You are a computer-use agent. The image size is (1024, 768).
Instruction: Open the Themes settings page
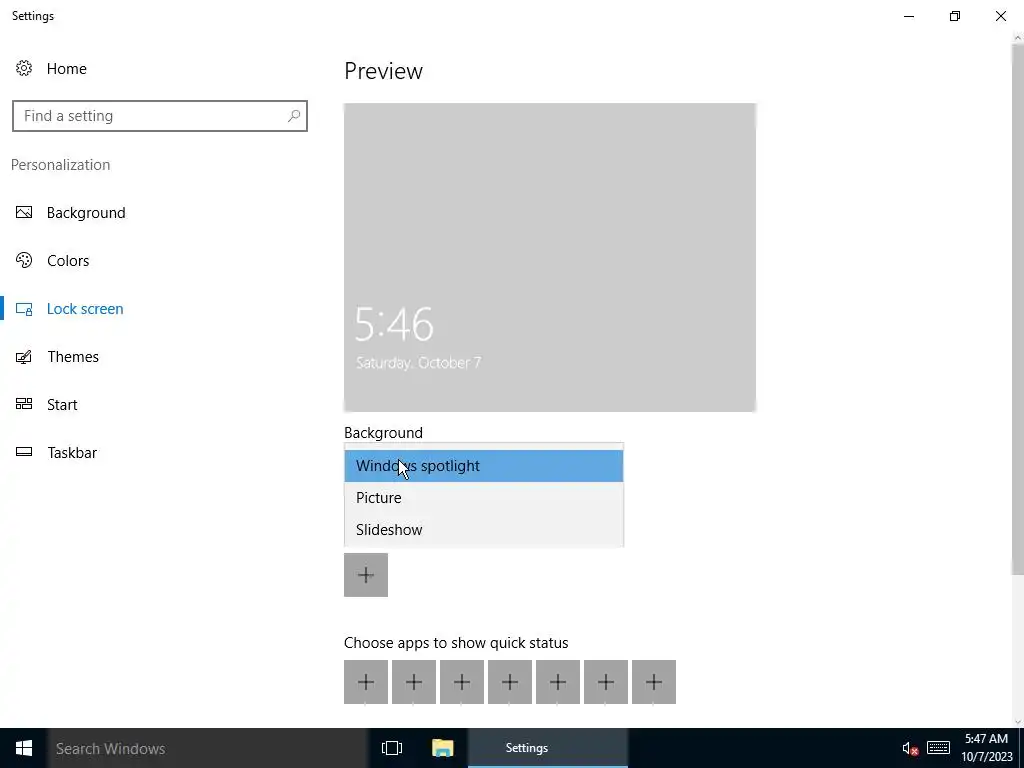[57, 357]
